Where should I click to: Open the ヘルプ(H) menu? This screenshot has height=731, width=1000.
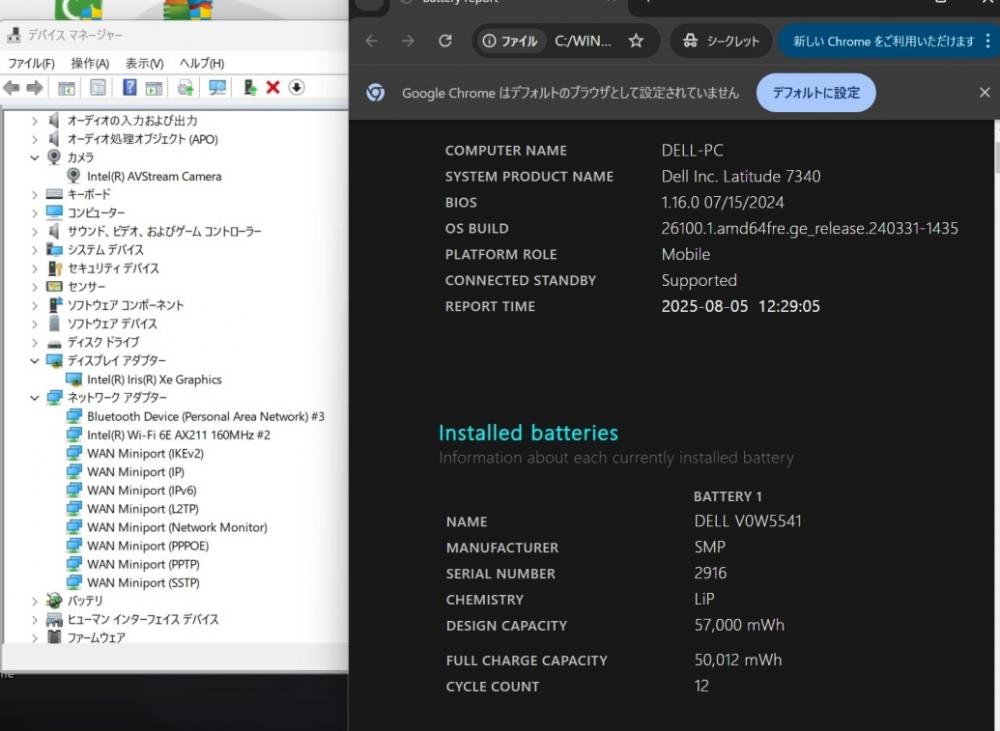(202, 64)
